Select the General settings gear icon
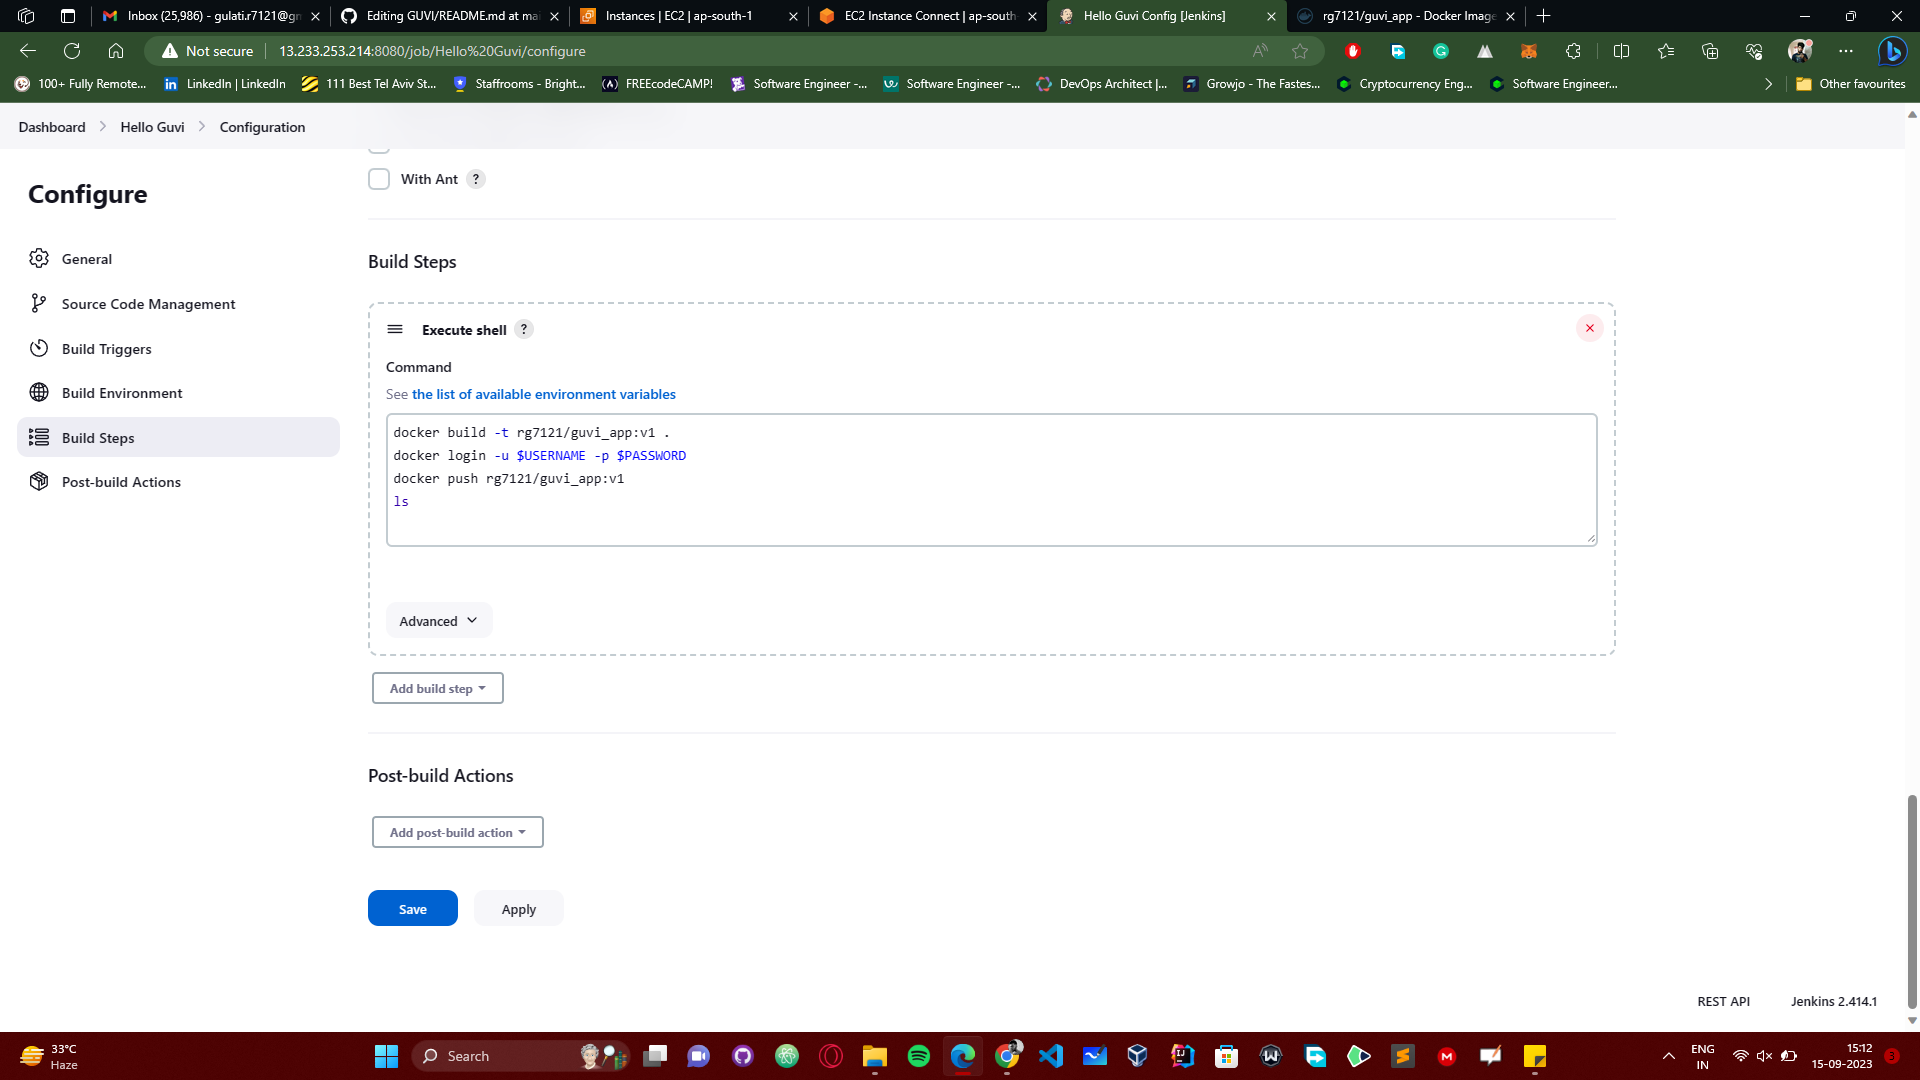The width and height of the screenshot is (1920, 1080). click(x=39, y=258)
